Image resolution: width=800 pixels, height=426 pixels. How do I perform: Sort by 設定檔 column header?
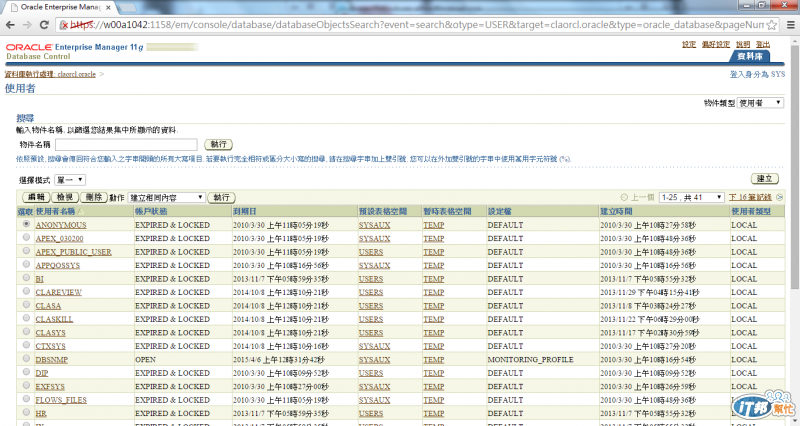[x=499, y=211]
